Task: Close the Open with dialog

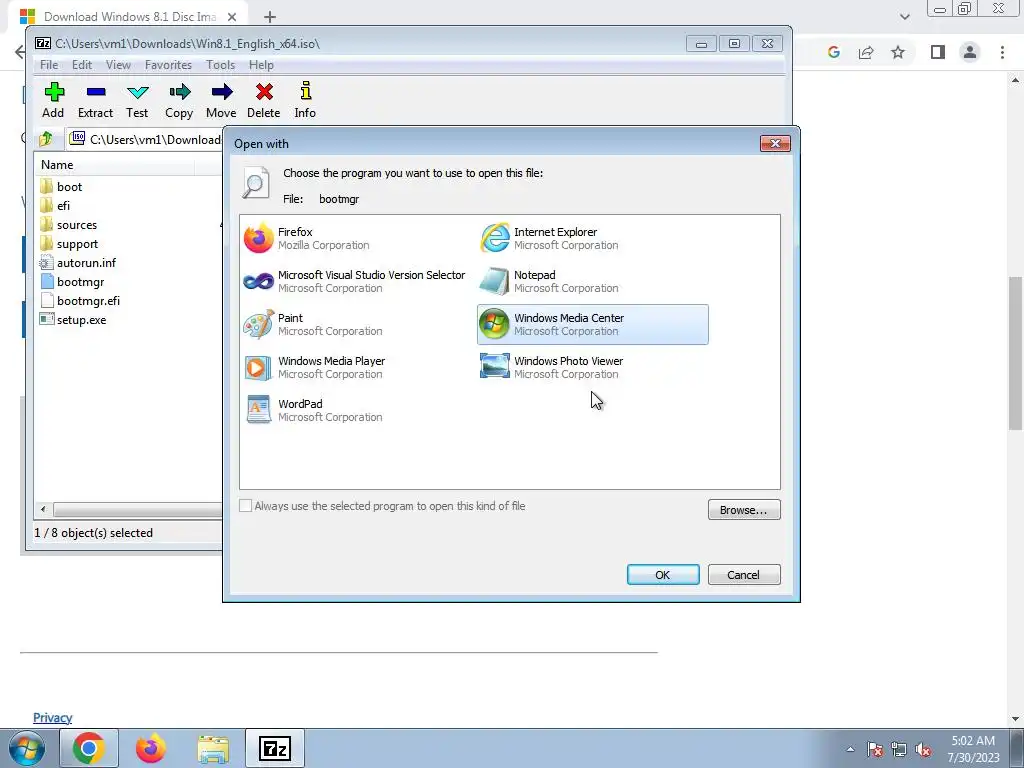Action: click(775, 143)
